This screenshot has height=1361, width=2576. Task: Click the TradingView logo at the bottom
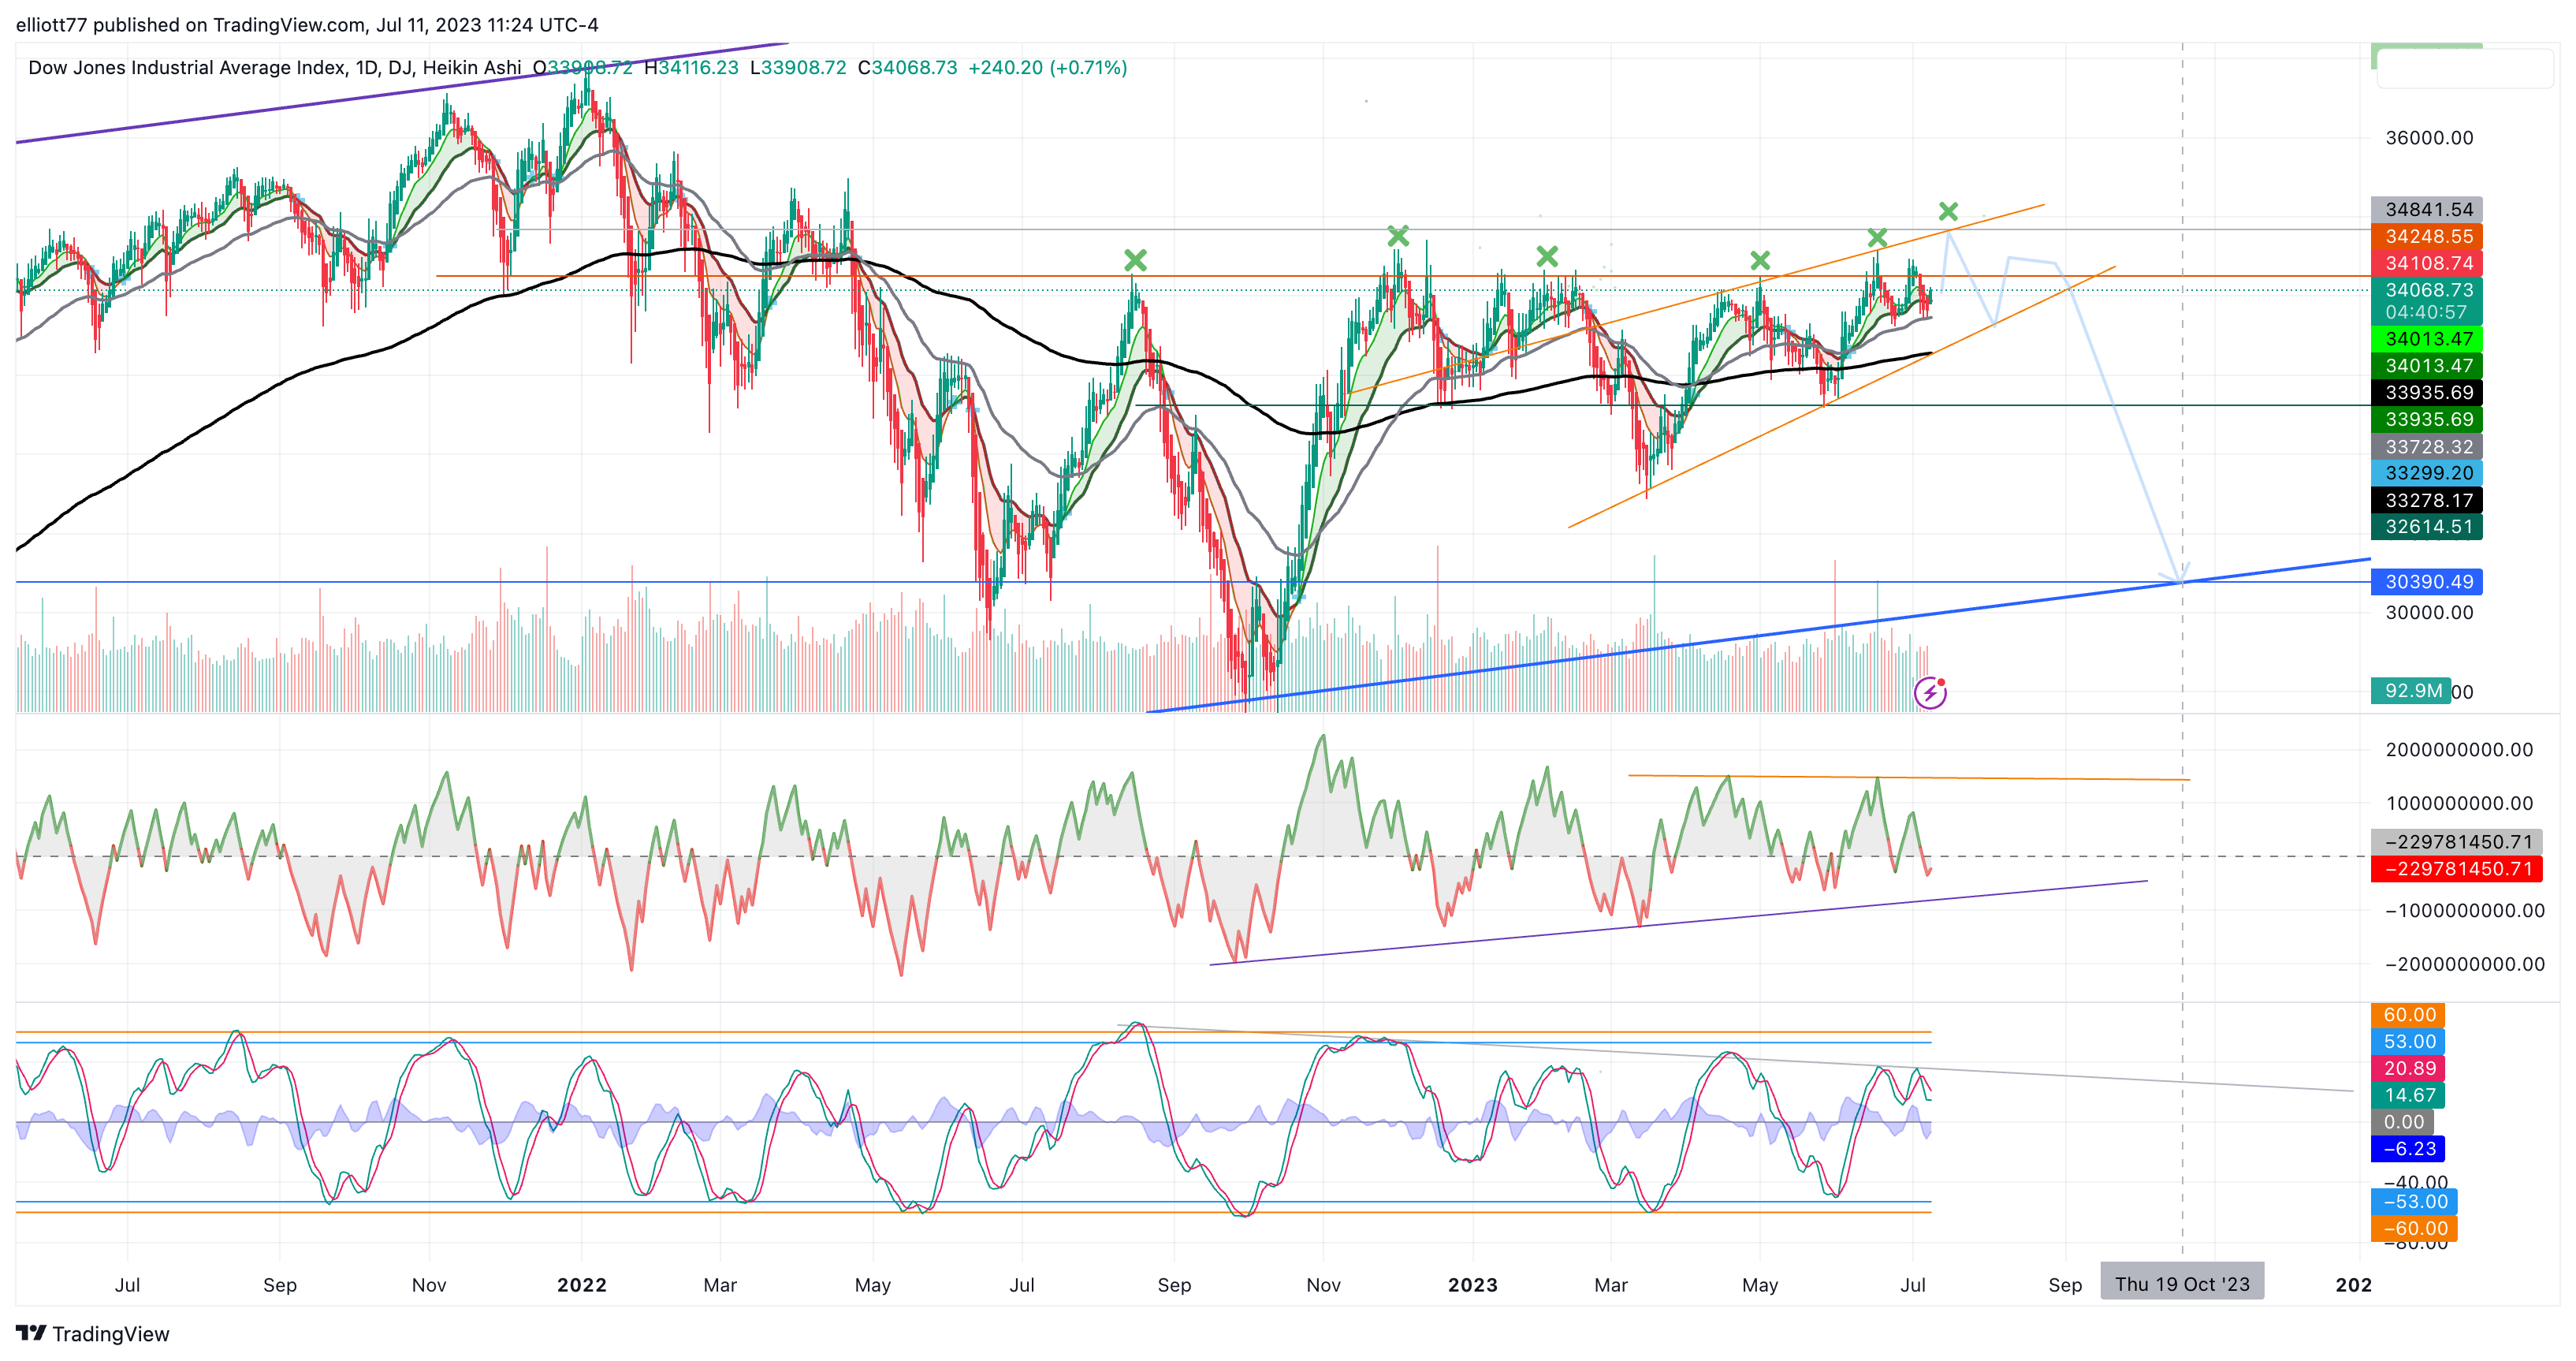click(x=93, y=1333)
